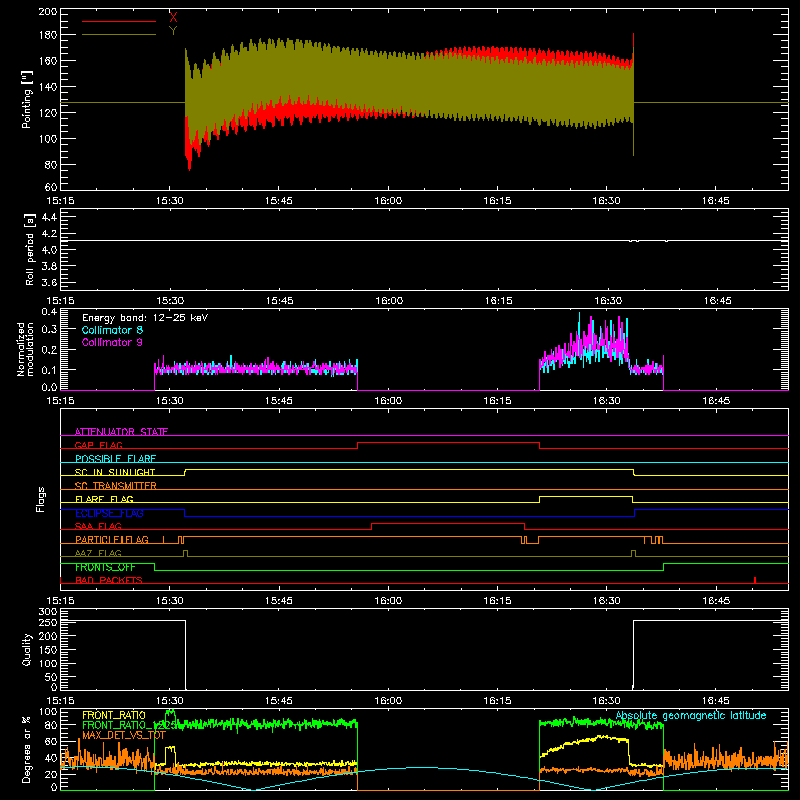Viewport: 800px width, 800px height.
Task: Click the 16:00 label under Pointing panel
Action: (x=388, y=201)
